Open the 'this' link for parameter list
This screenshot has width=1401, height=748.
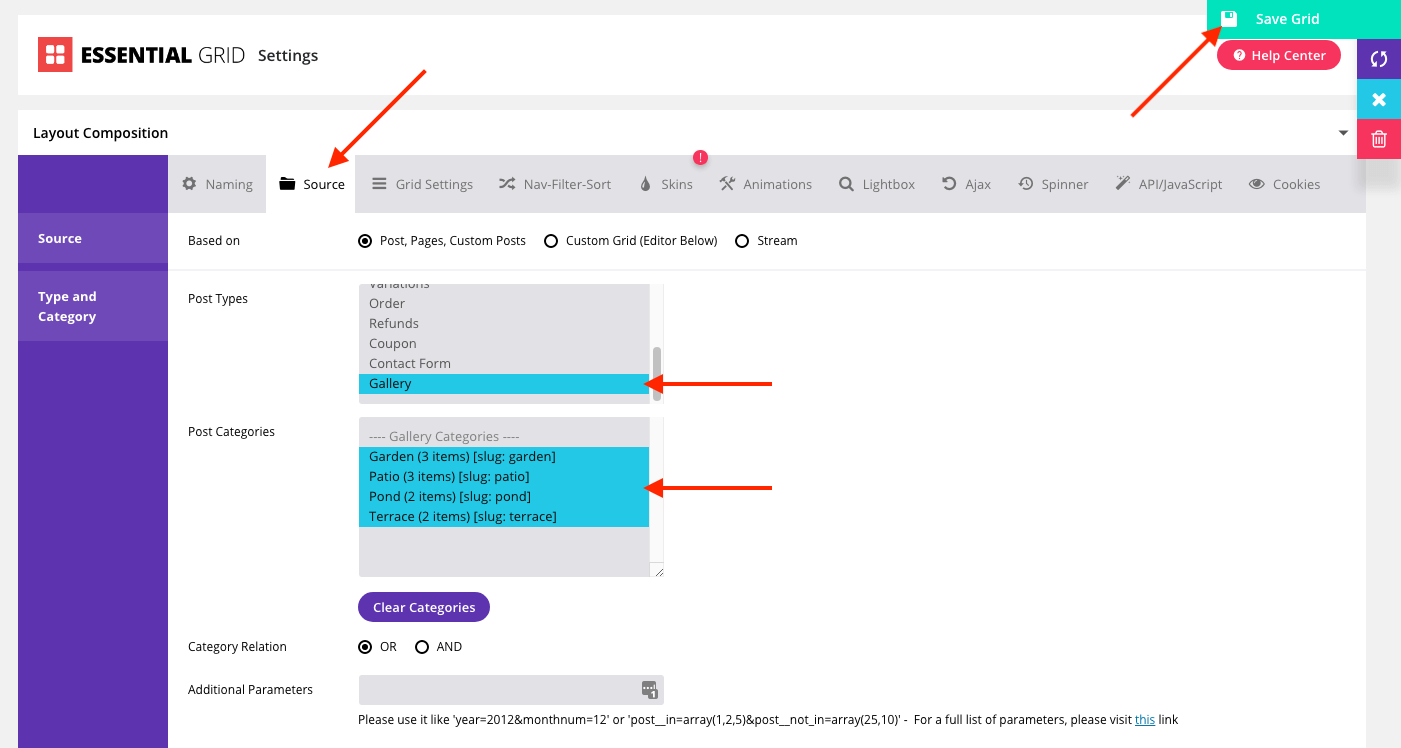coord(1145,719)
